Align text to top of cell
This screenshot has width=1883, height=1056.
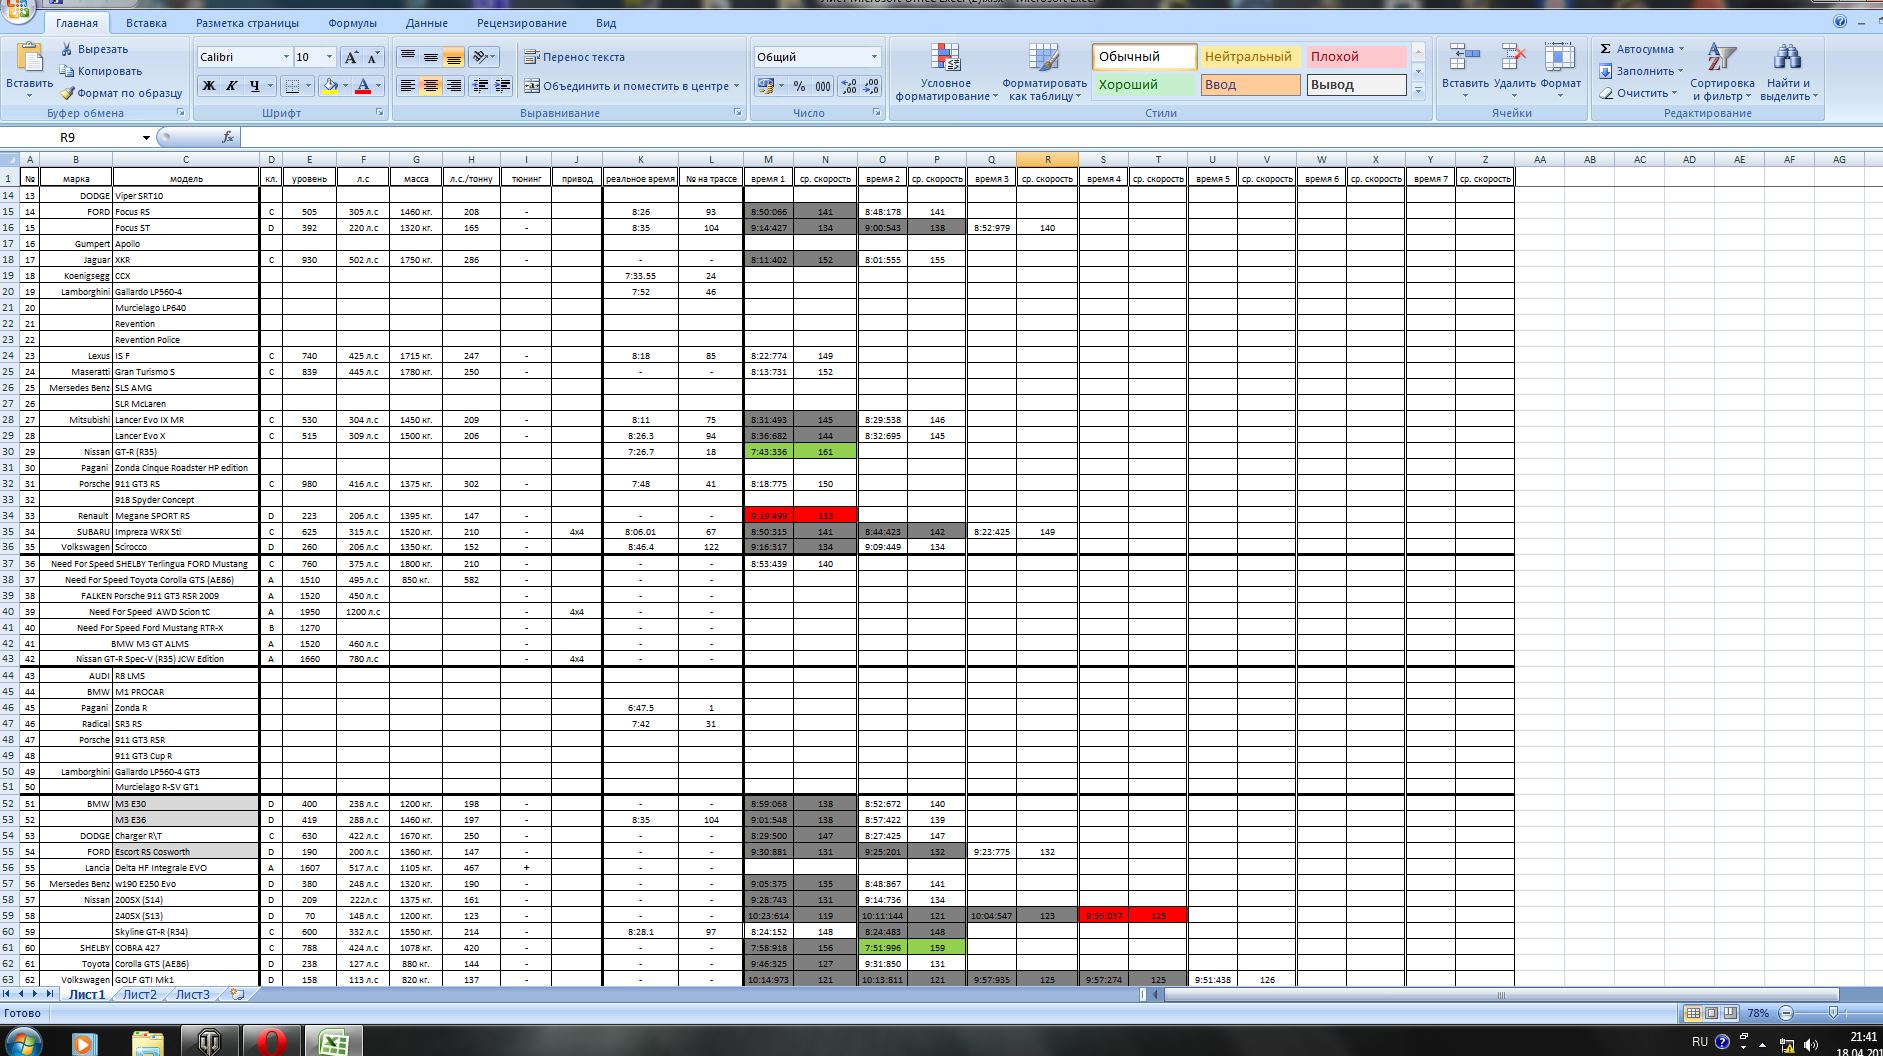(408, 57)
